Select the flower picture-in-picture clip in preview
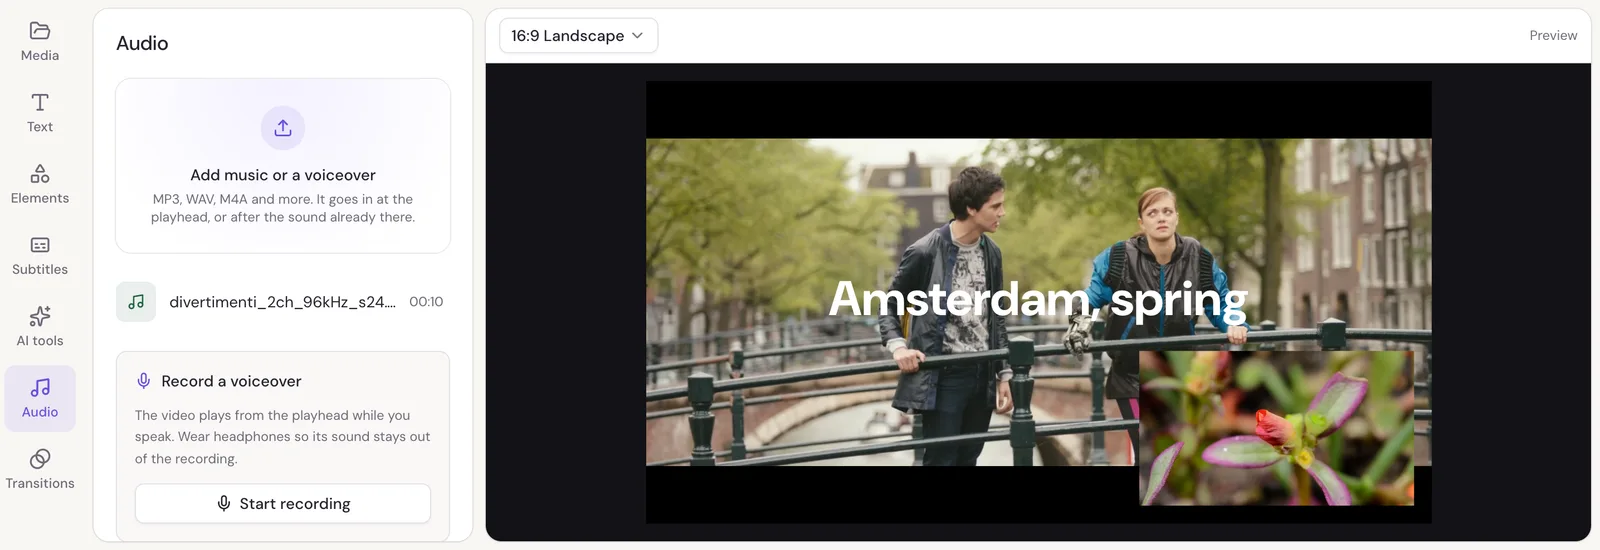The image size is (1600, 550). coord(1276,428)
